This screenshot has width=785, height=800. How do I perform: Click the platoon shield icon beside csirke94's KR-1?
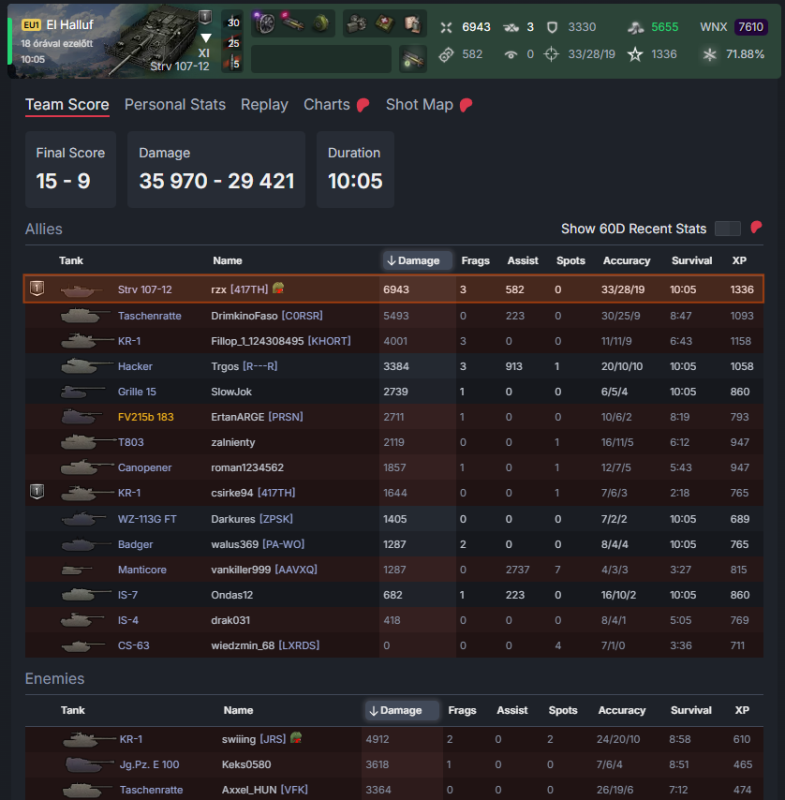pyautogui.click(x=37, y=491)
